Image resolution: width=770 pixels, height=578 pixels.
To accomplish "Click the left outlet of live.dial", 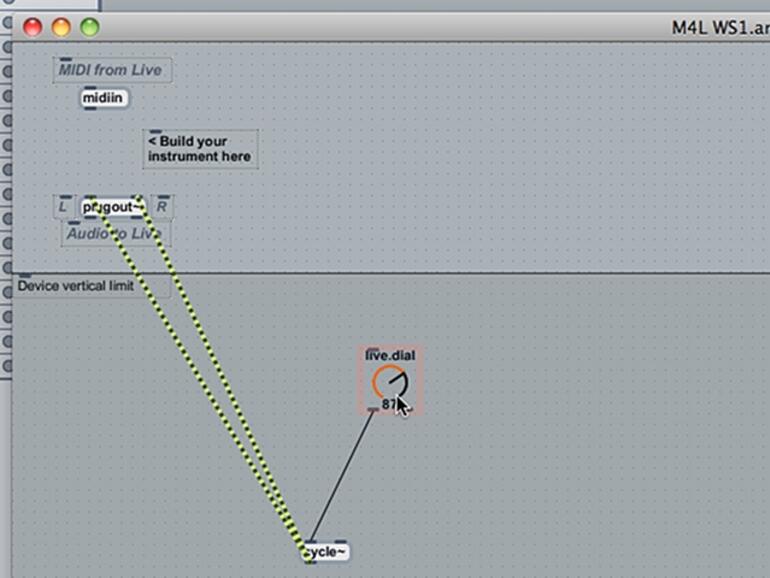I will click(373, 409).
